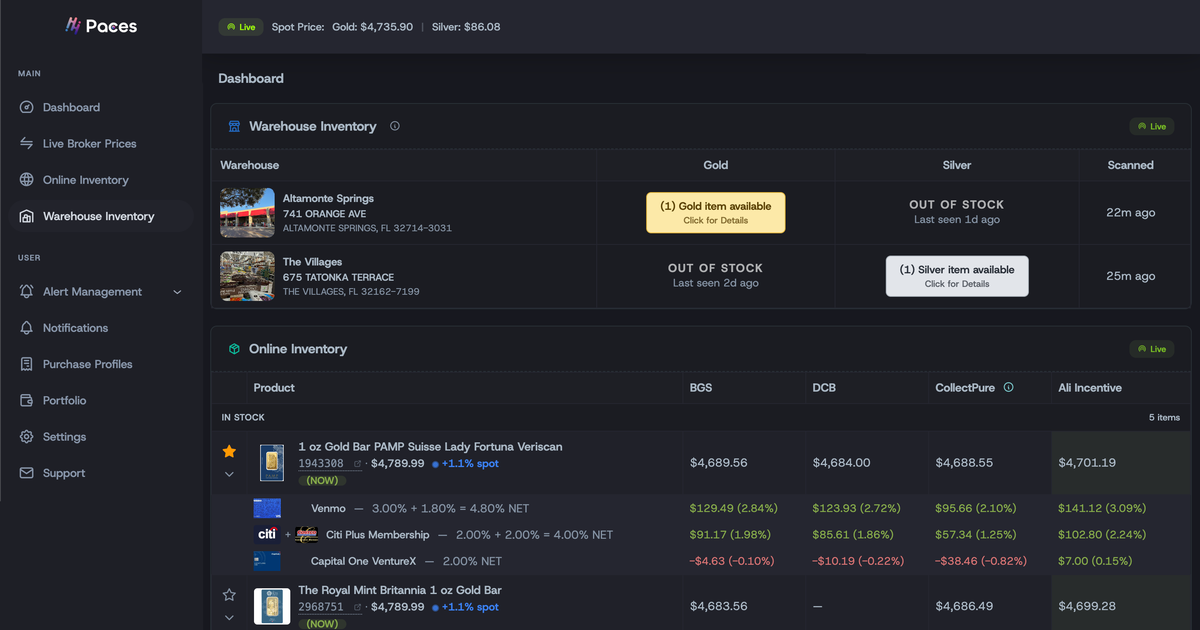Click the Royal Mint Britannia bar thumbnail
The height and width of the screenshot is (630, 1200).
(272, 607)
